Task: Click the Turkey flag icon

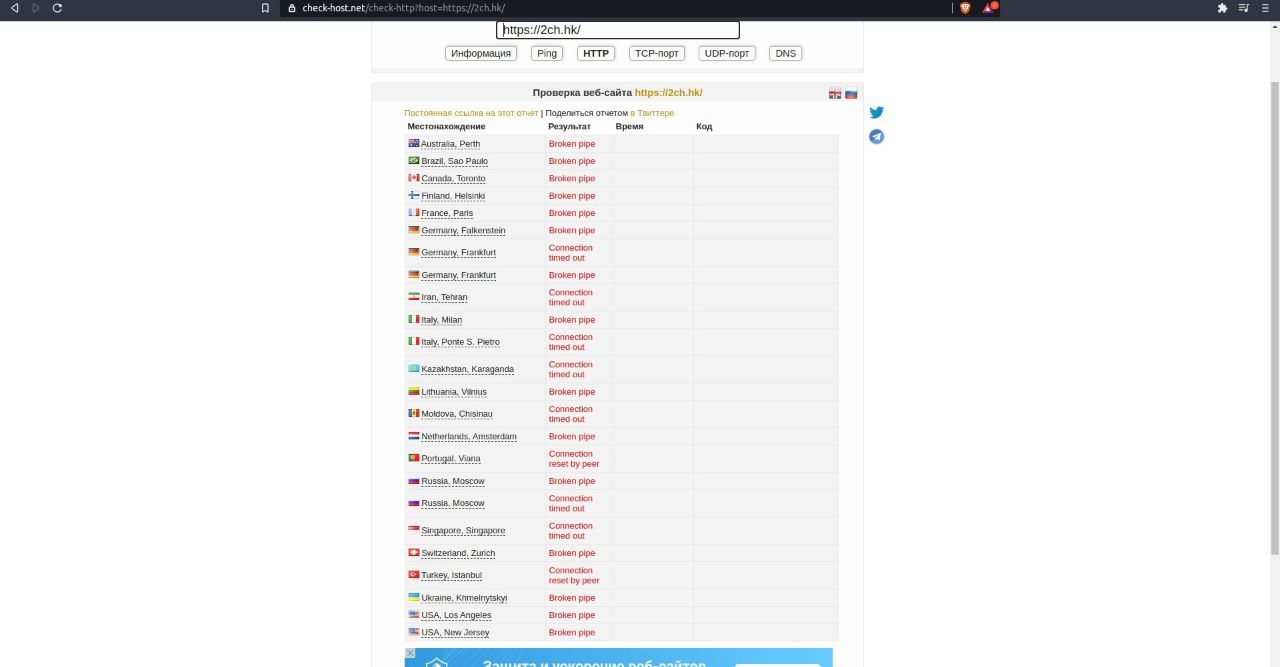Action: 414,575
